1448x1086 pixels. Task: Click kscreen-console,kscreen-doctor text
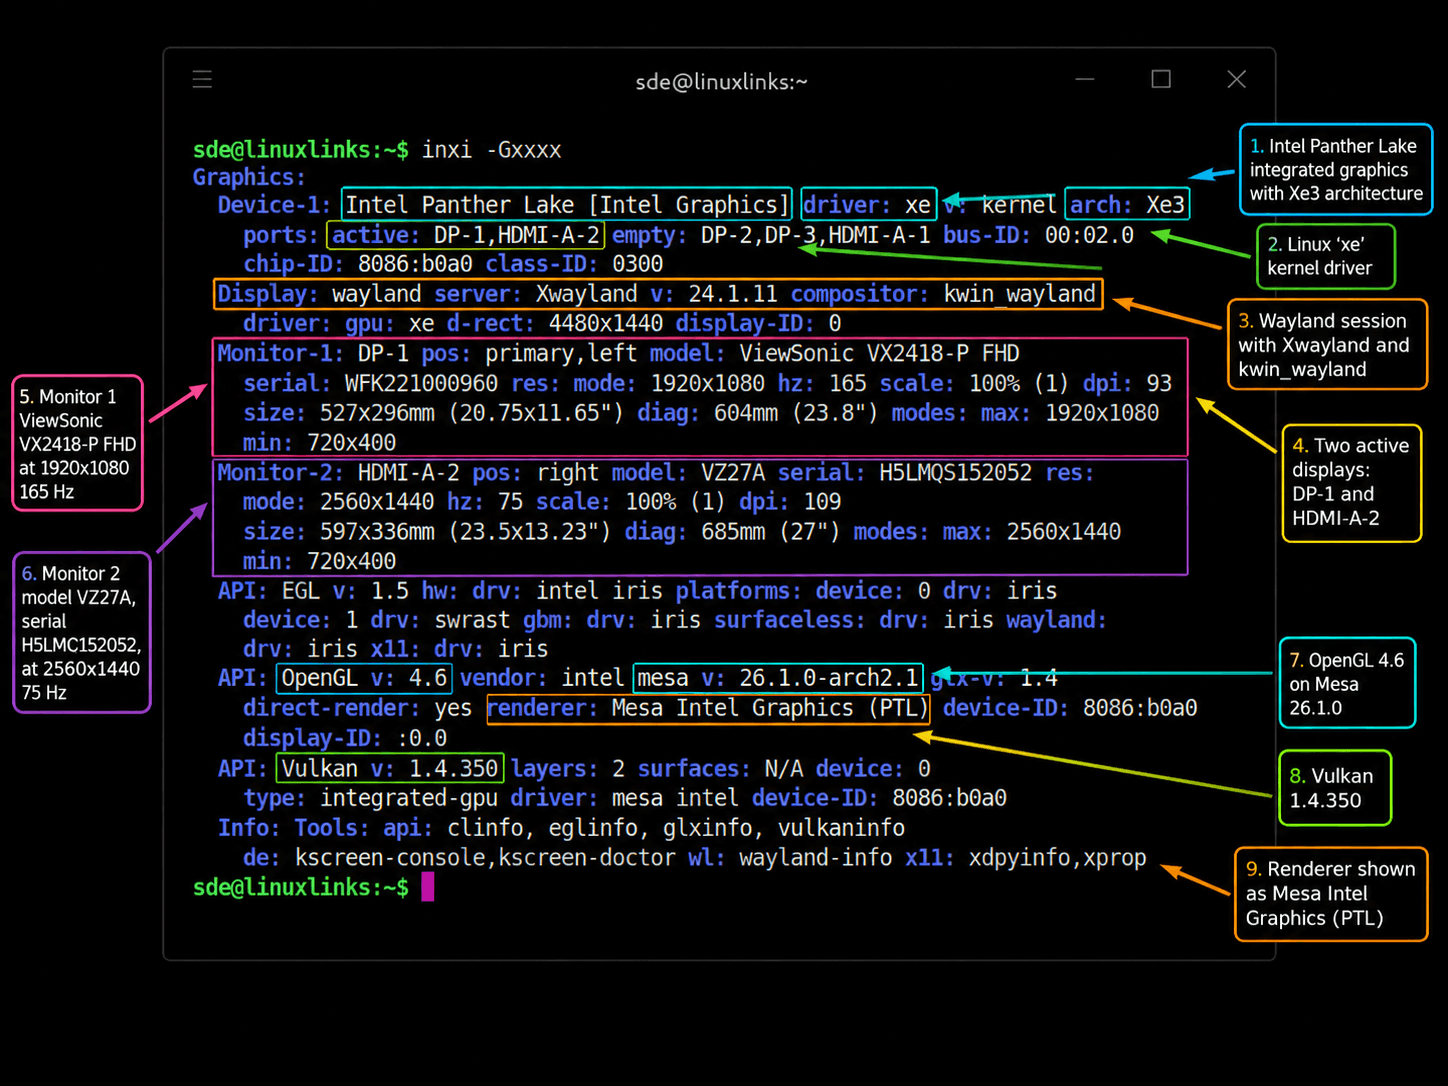click(x=485, y=858)
